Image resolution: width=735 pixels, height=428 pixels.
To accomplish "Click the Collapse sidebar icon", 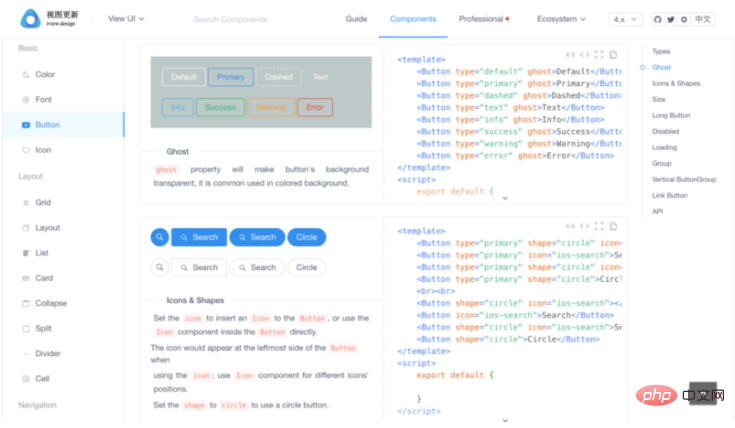I will tap(26, 303).
